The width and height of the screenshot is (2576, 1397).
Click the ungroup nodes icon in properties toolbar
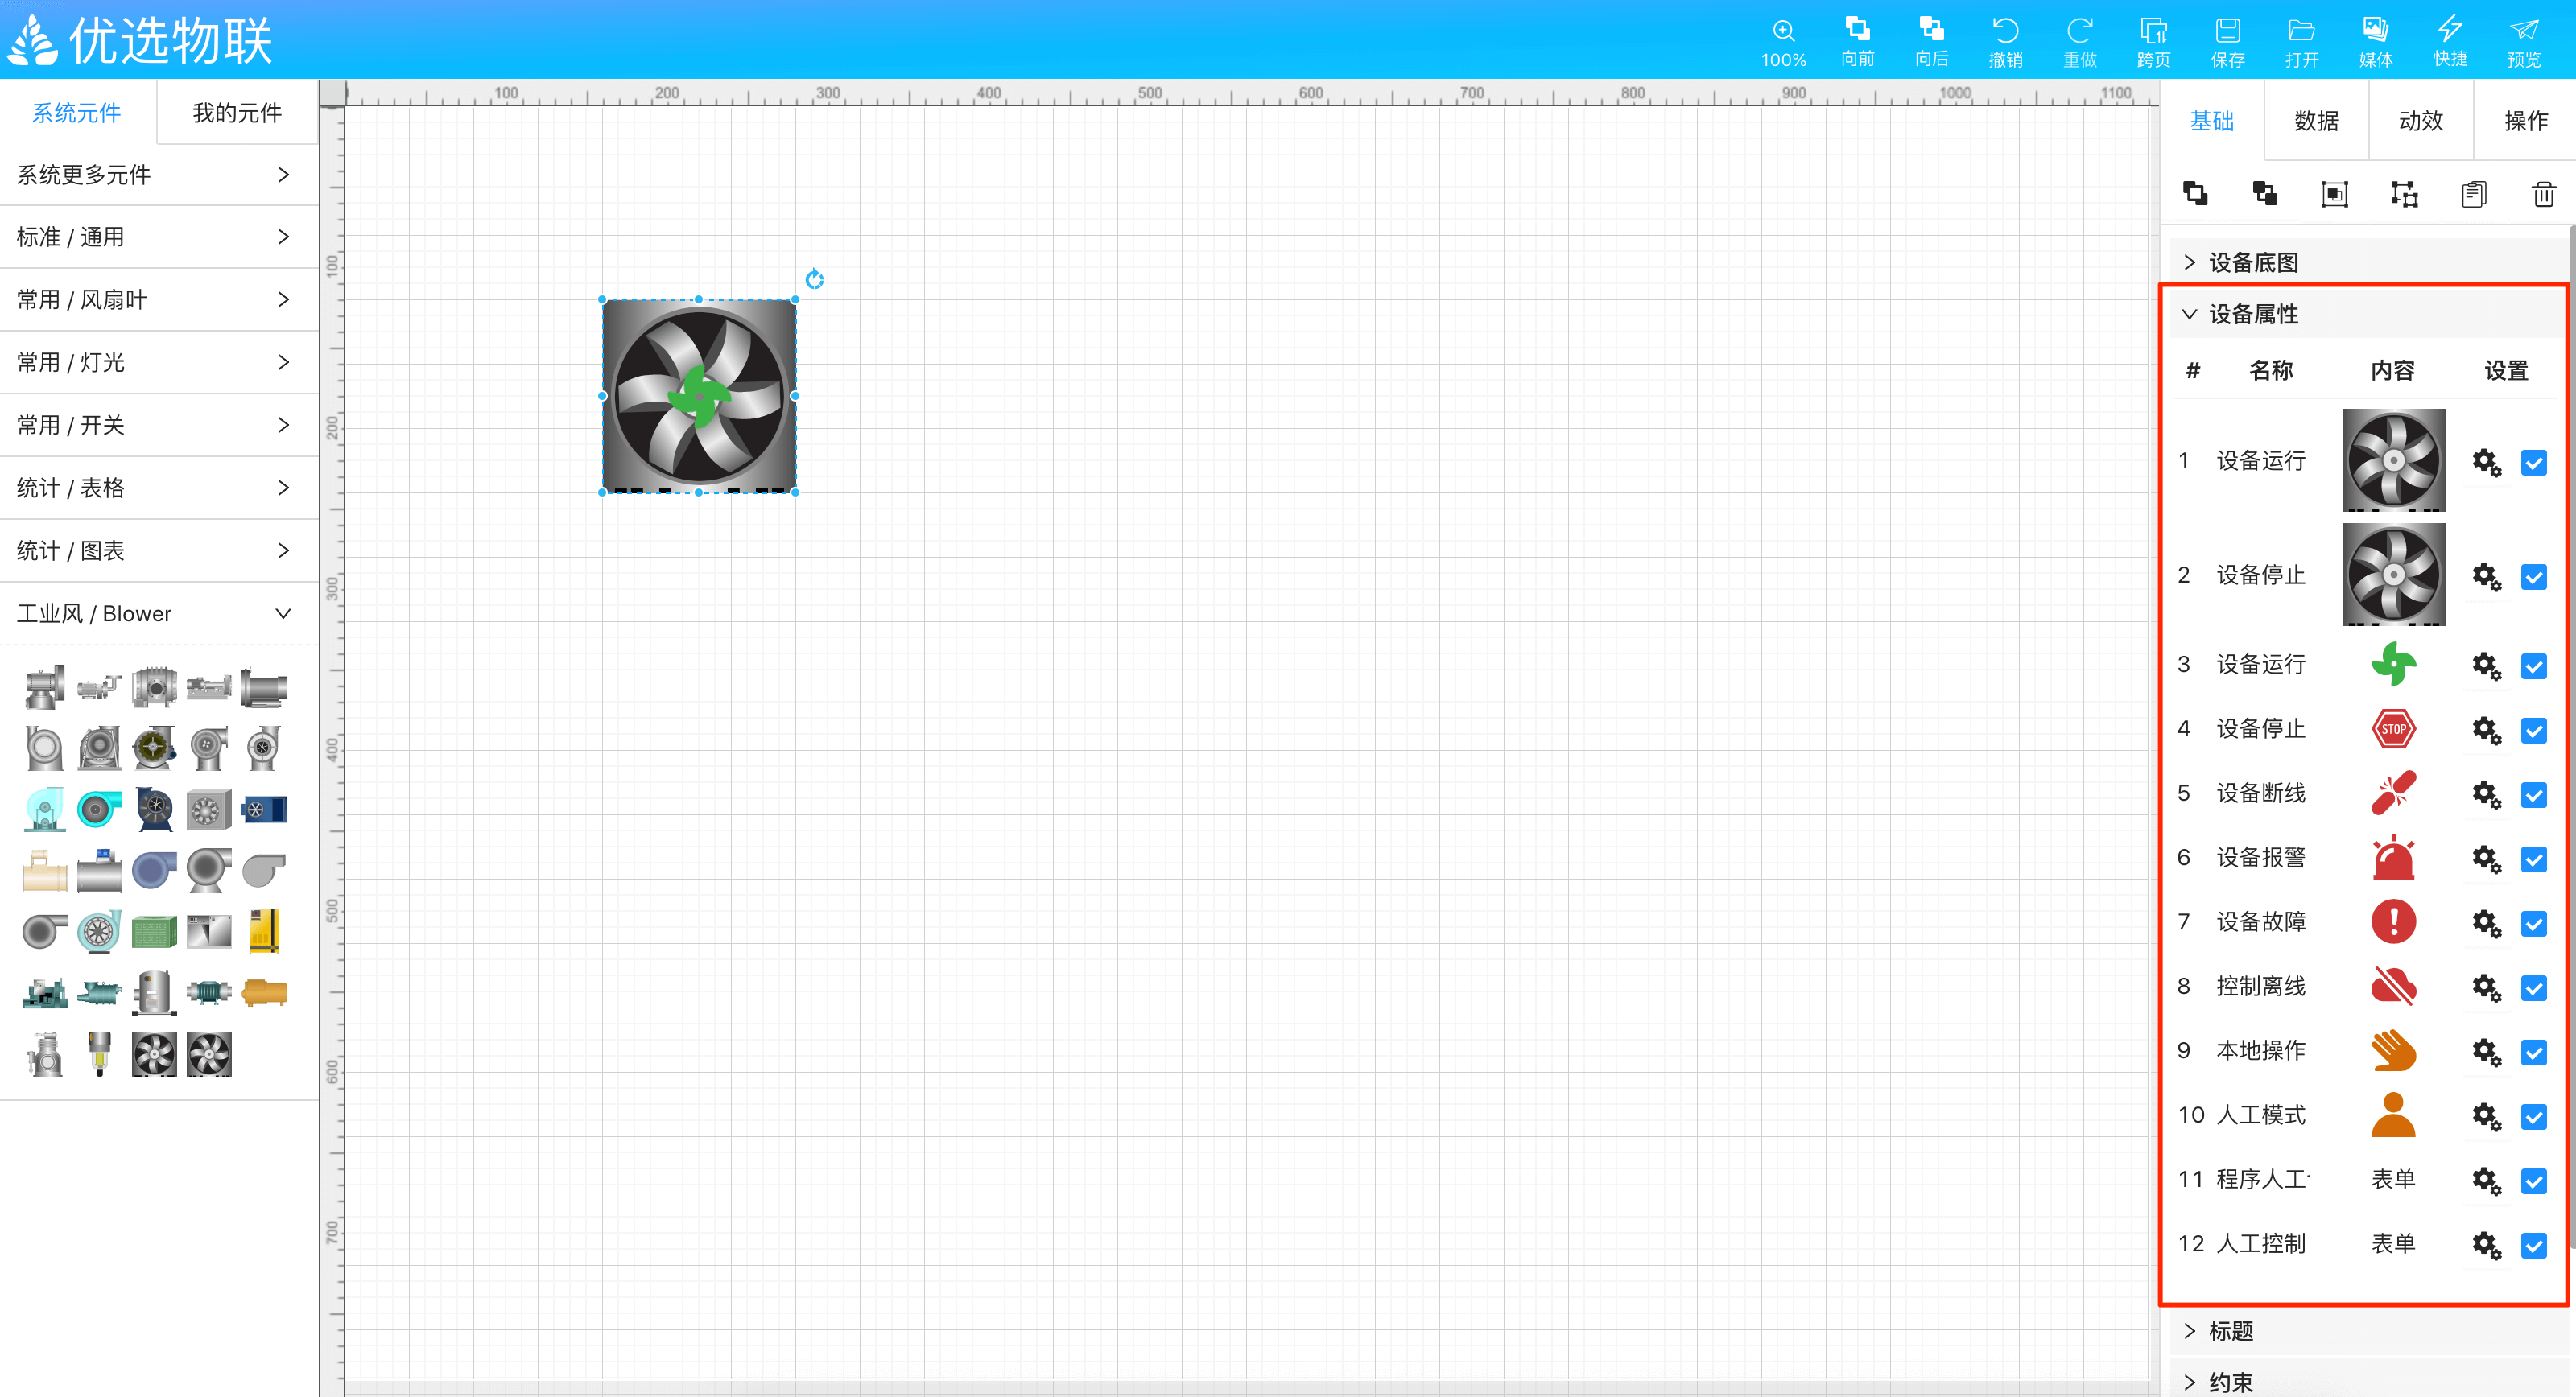pos(2404,194)
